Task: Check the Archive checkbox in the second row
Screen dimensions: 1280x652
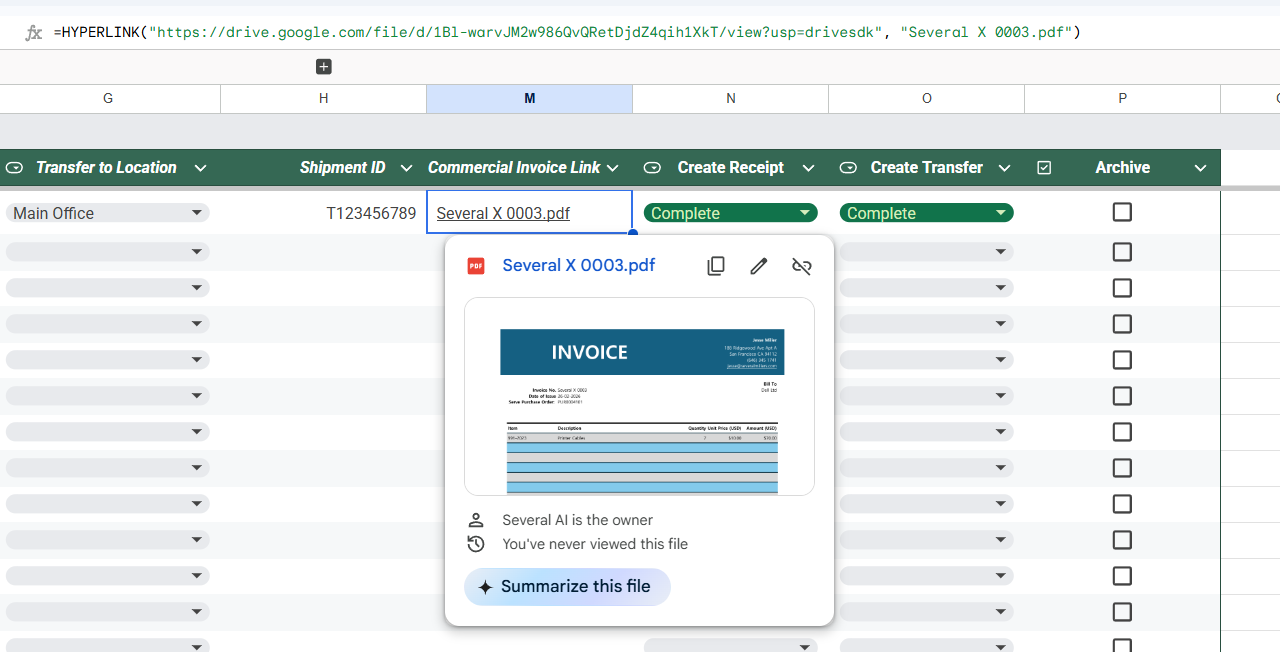Action: pos(1122,252)
